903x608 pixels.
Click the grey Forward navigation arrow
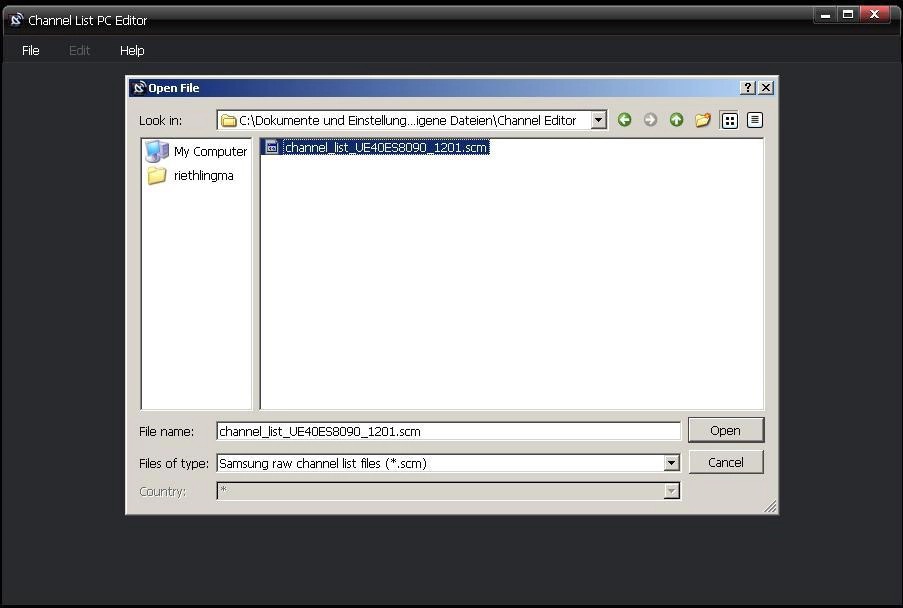[x=650, y=120]
